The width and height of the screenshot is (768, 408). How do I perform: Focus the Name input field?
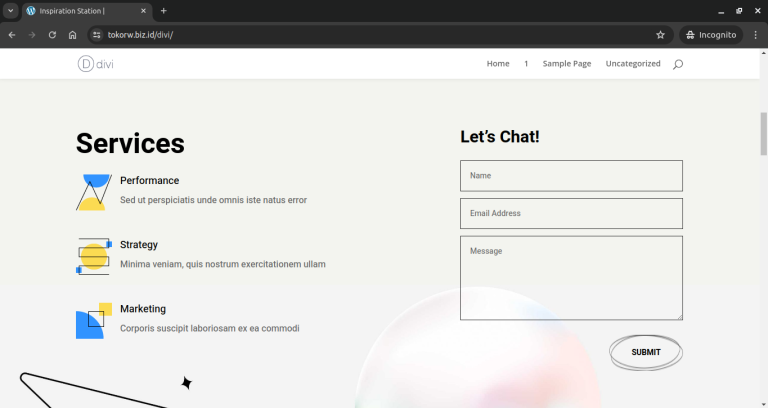tap(571, 176)
